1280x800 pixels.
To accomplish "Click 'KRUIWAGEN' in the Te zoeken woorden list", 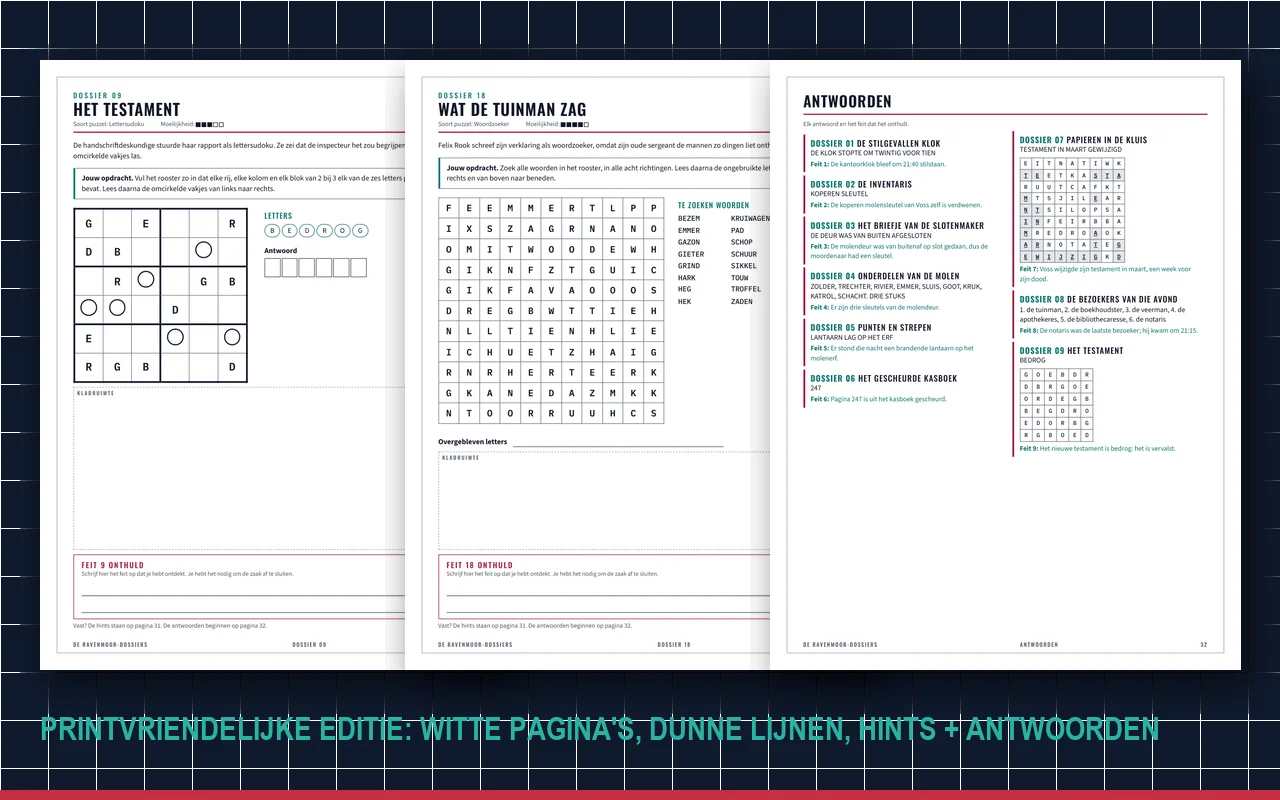I will (x=750, y=218).
